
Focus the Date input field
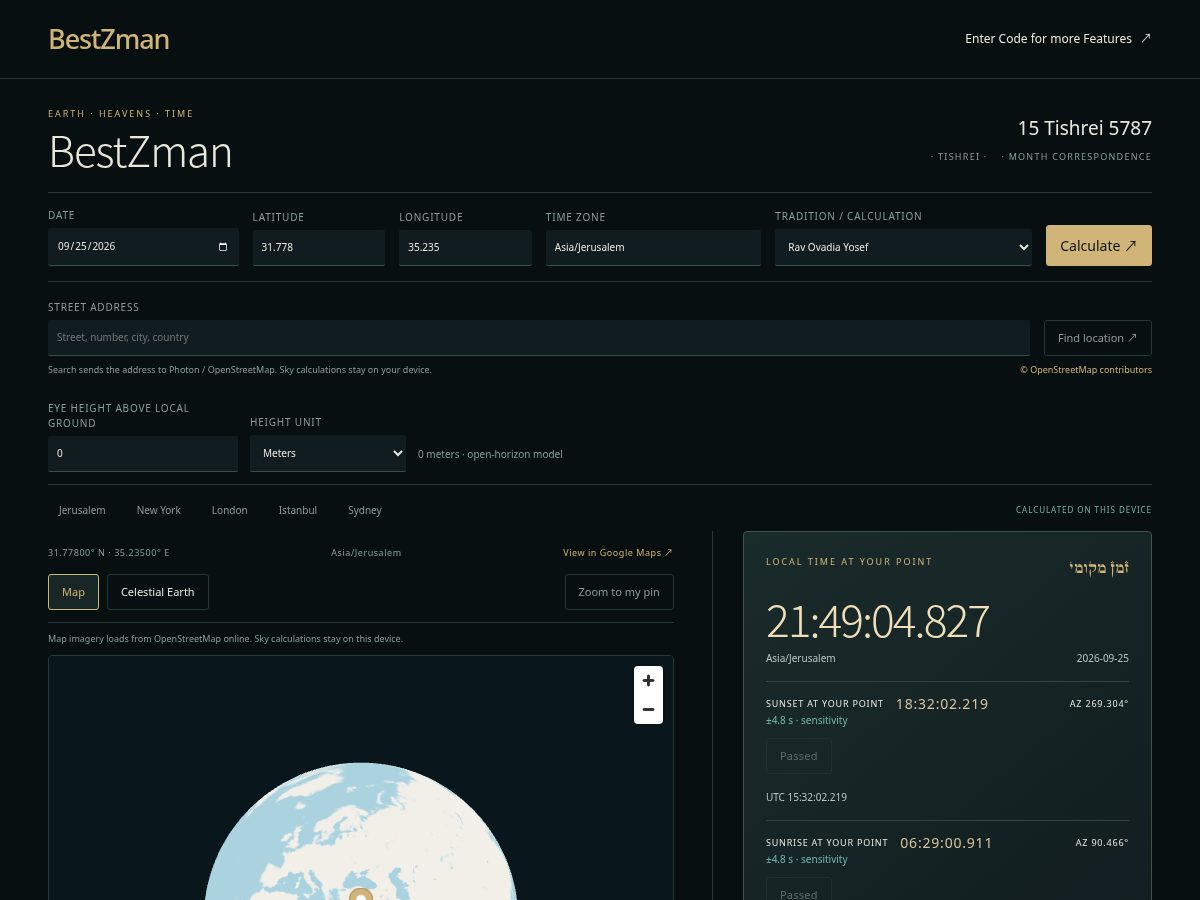point(143,246)
